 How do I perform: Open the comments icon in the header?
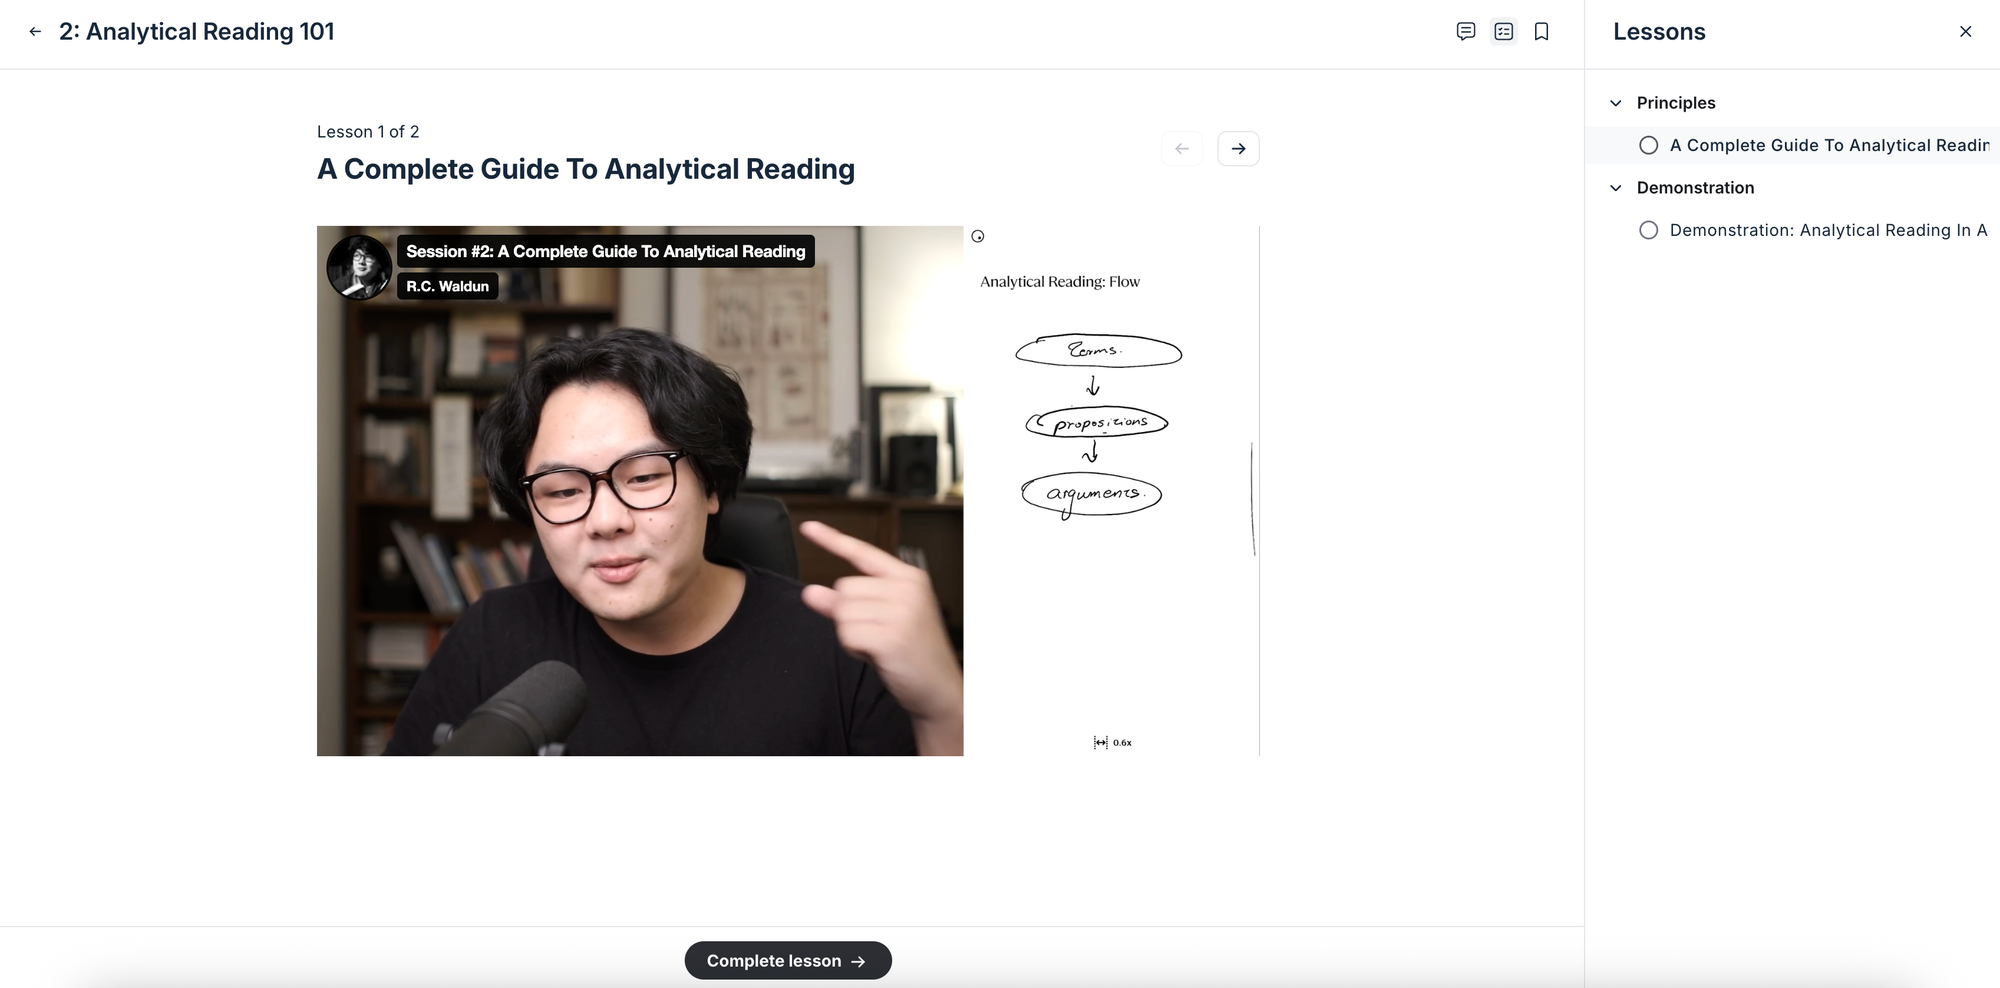1465,32
